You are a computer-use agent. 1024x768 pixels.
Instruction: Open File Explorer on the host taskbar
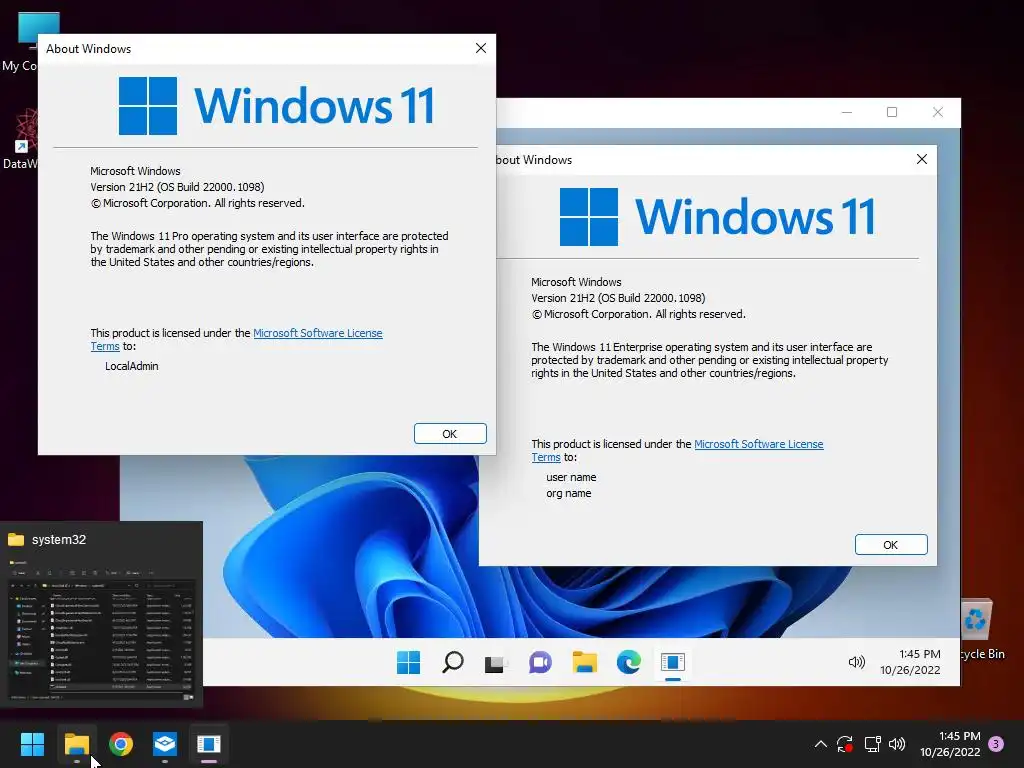tap(76, 744)
